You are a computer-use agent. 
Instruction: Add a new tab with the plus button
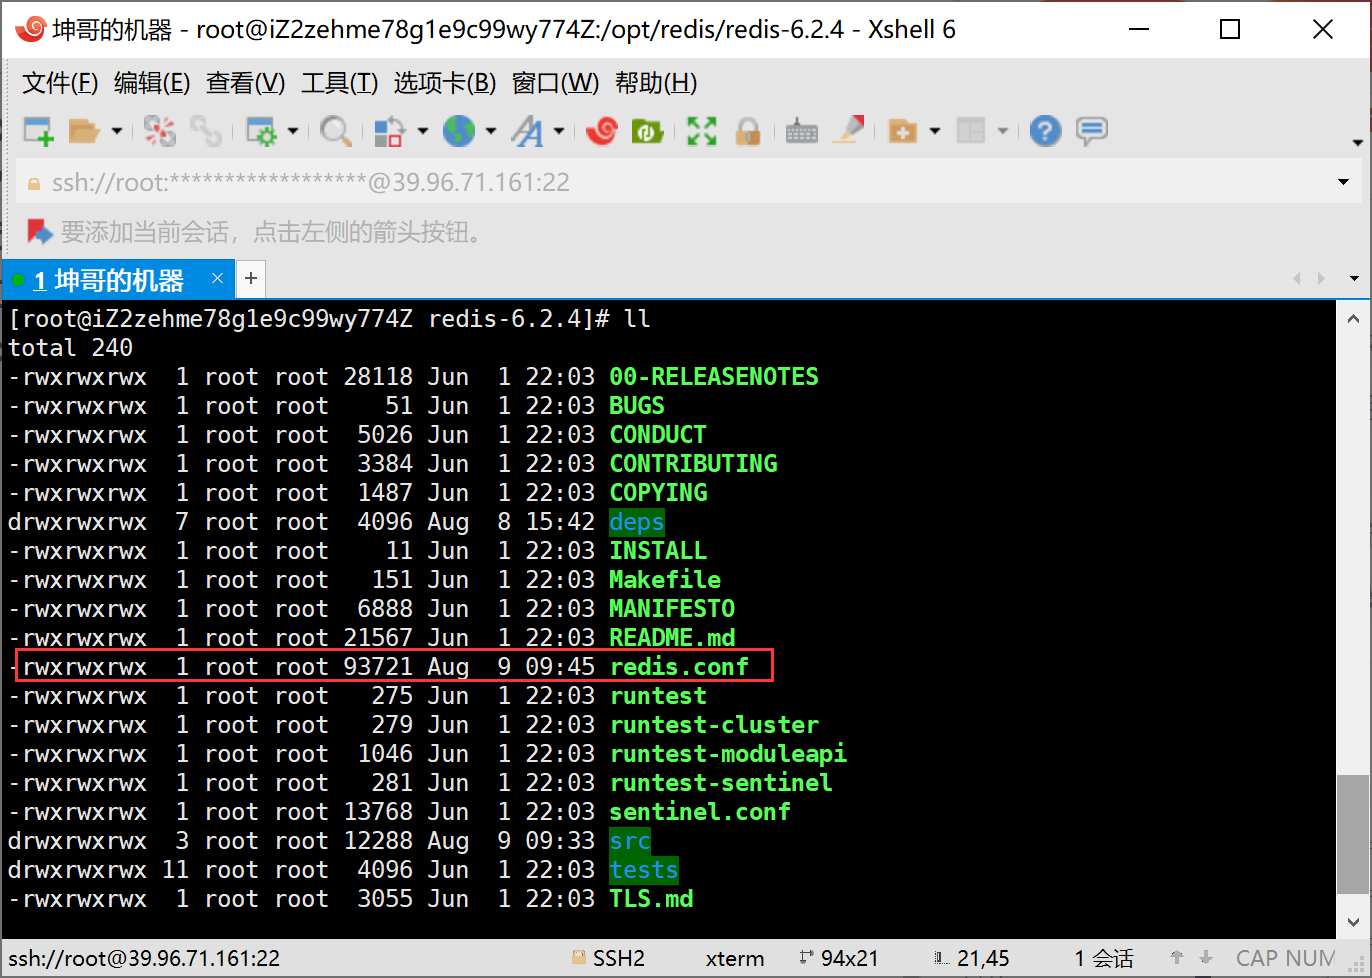pos(251,278)
